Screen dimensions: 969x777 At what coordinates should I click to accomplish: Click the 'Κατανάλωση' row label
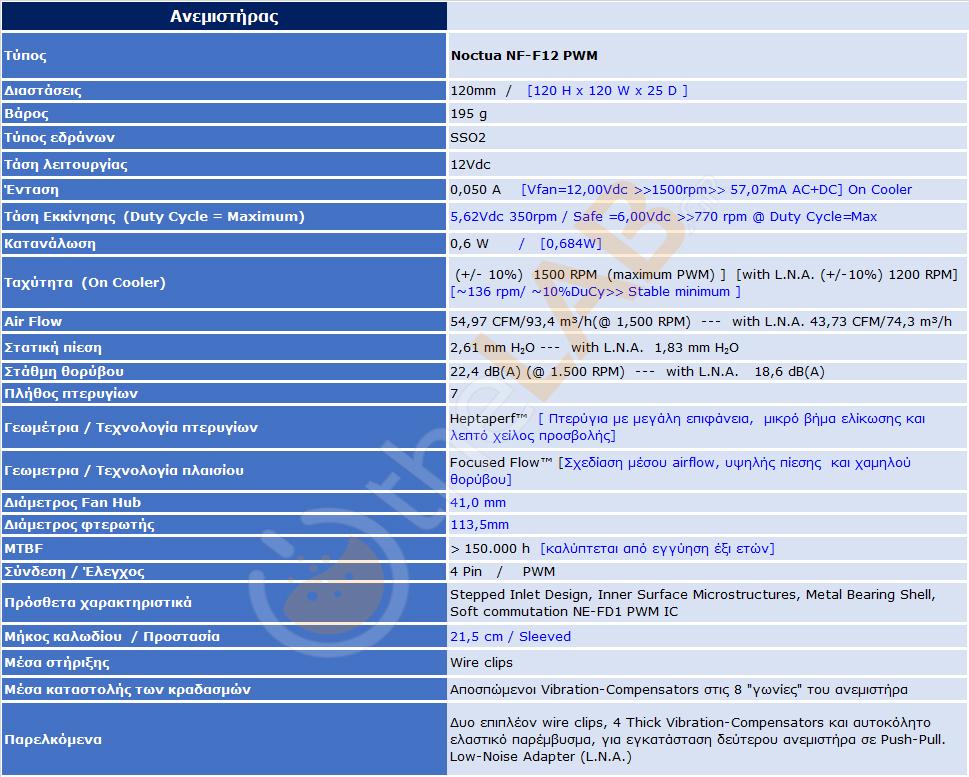tap(49, 244)
